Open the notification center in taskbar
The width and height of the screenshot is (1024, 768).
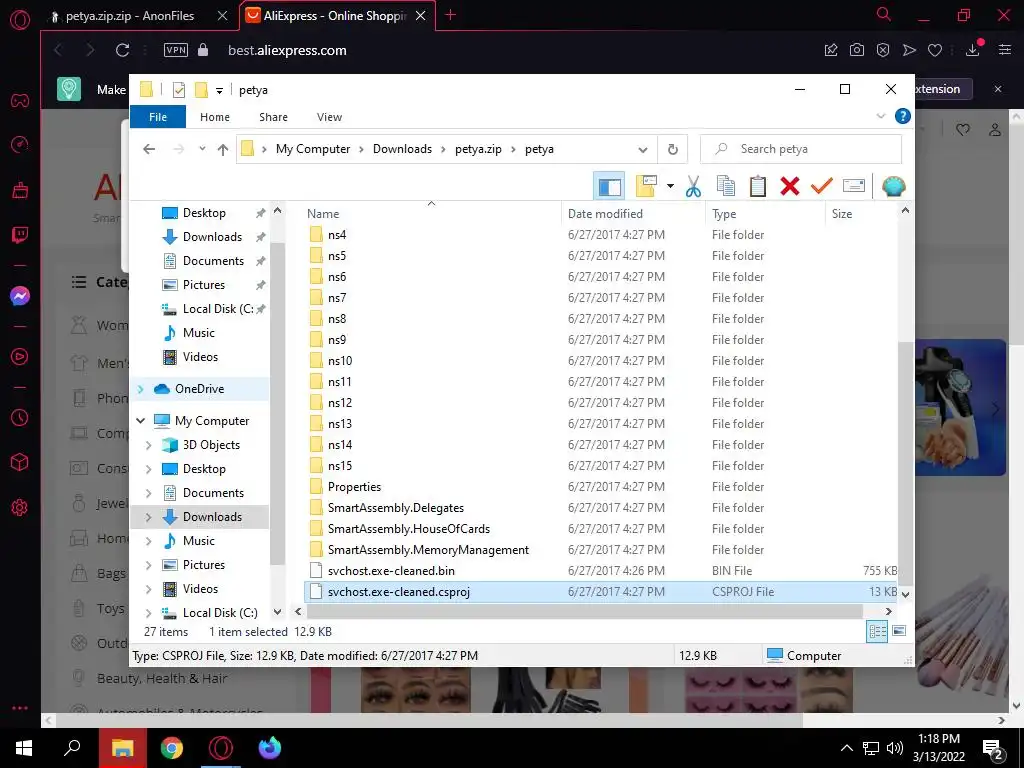tap(993, 750)
